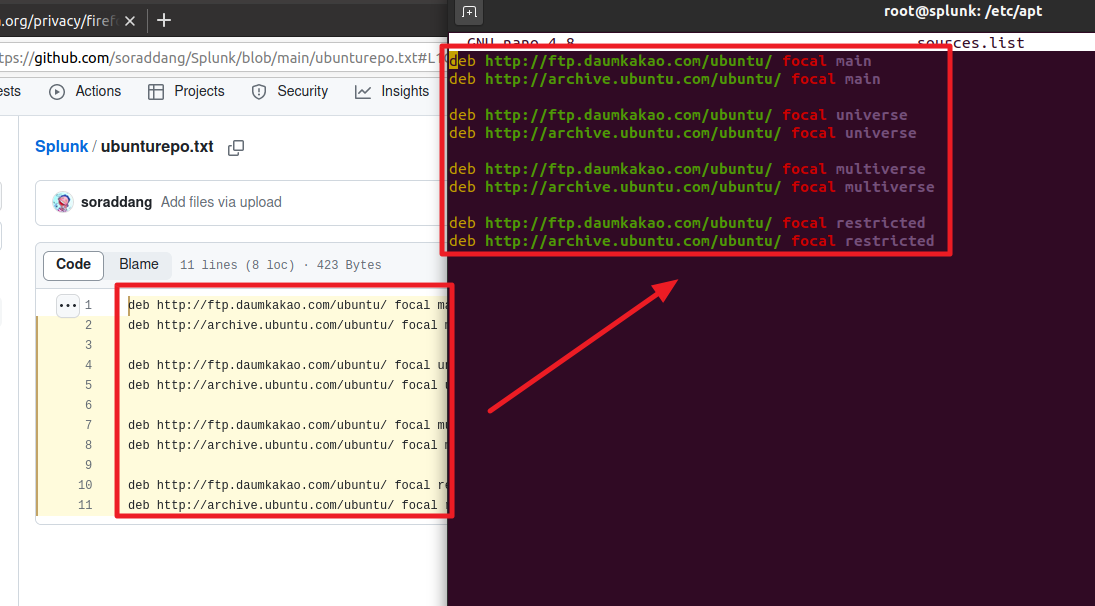
Task: Click the archive.ubuntu focal restricted line in nano
Action: click(691, 242)
